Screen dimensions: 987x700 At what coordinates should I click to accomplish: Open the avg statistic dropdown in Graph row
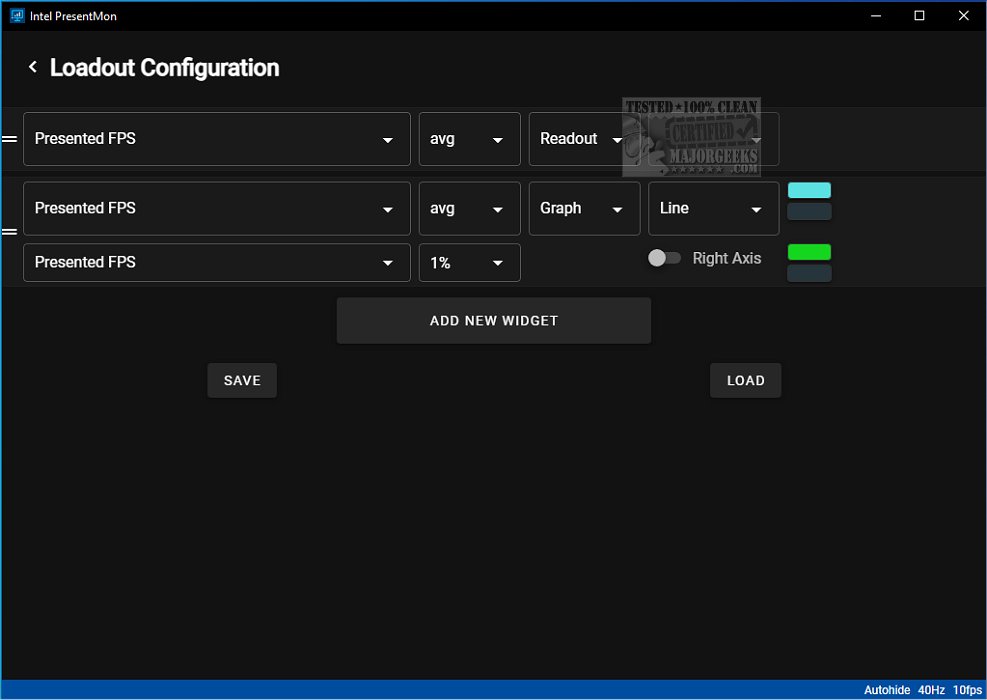pyautogui.click(x=470, y=208)
